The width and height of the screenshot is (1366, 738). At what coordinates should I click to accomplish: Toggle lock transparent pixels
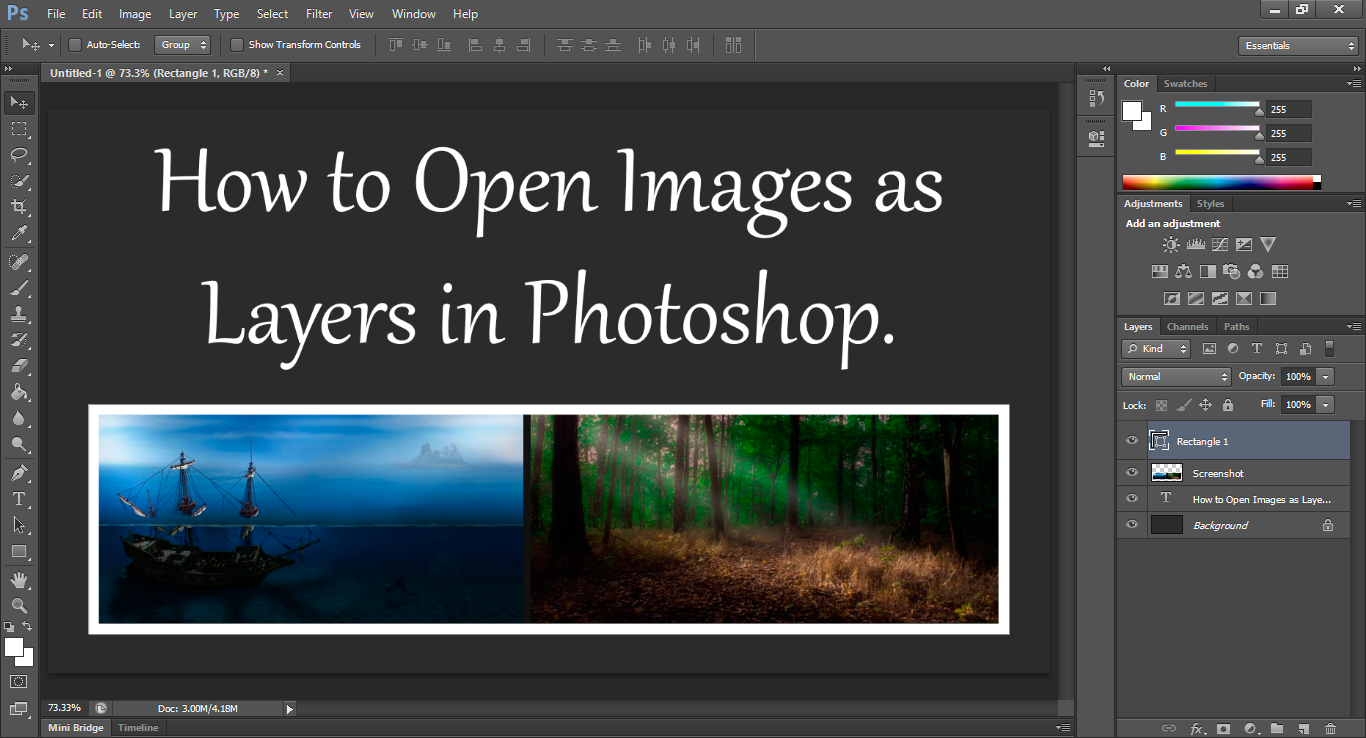[x=1161, y=405]
